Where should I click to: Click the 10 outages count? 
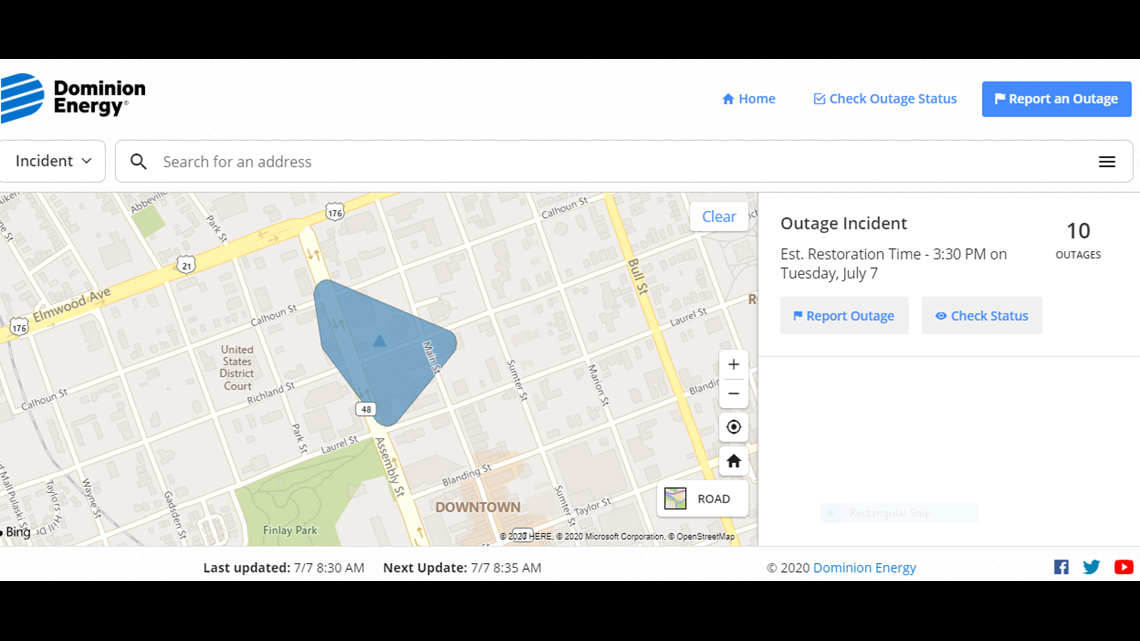coord(1078,240)
